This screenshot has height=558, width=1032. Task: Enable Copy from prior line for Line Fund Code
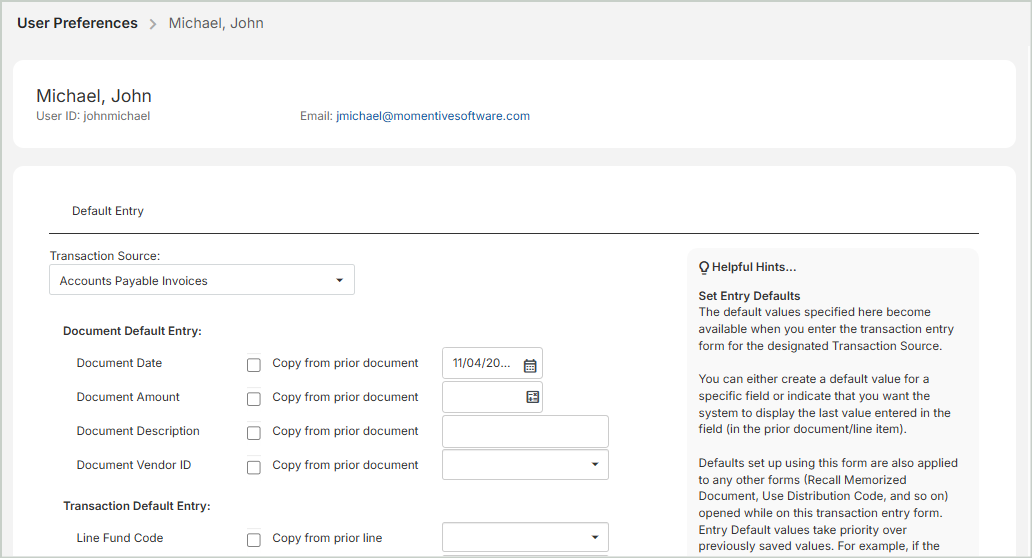[254, 540]
